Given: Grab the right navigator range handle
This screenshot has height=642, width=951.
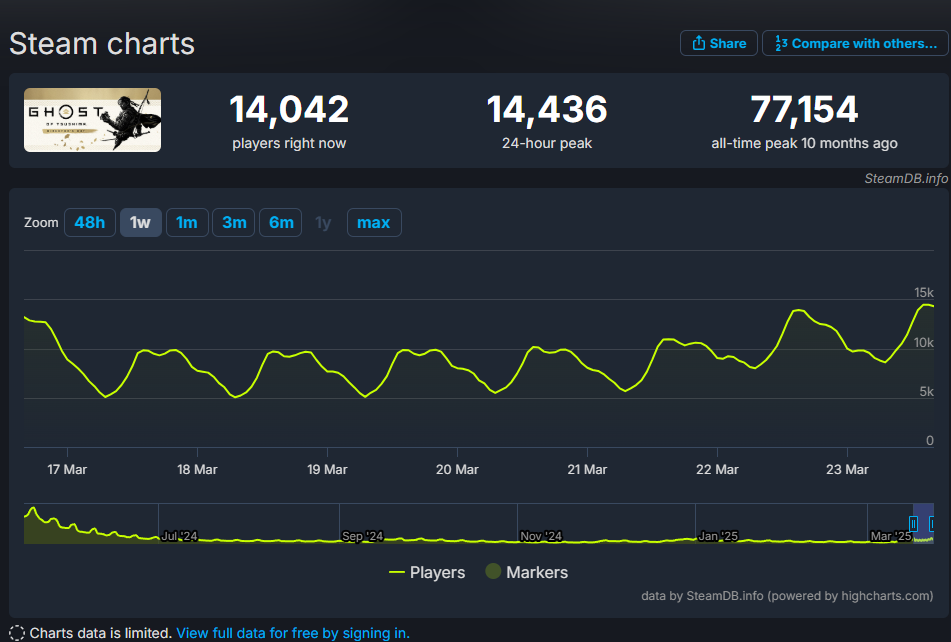Looking at the screenshot, I should 932,524.
